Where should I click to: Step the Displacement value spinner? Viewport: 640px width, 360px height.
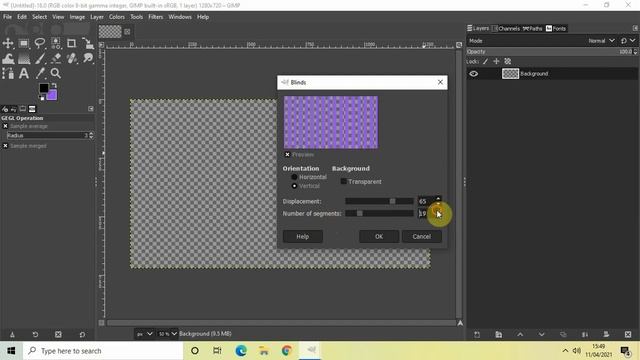[438, 201]
